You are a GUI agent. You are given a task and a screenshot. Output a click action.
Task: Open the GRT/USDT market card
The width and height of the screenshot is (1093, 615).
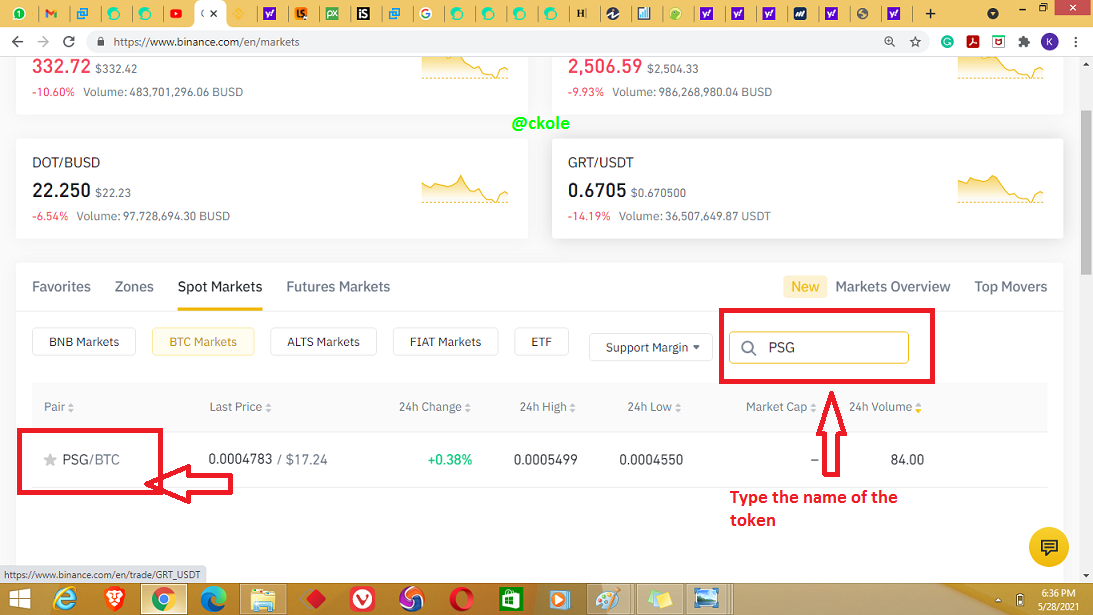coord(807,188)
